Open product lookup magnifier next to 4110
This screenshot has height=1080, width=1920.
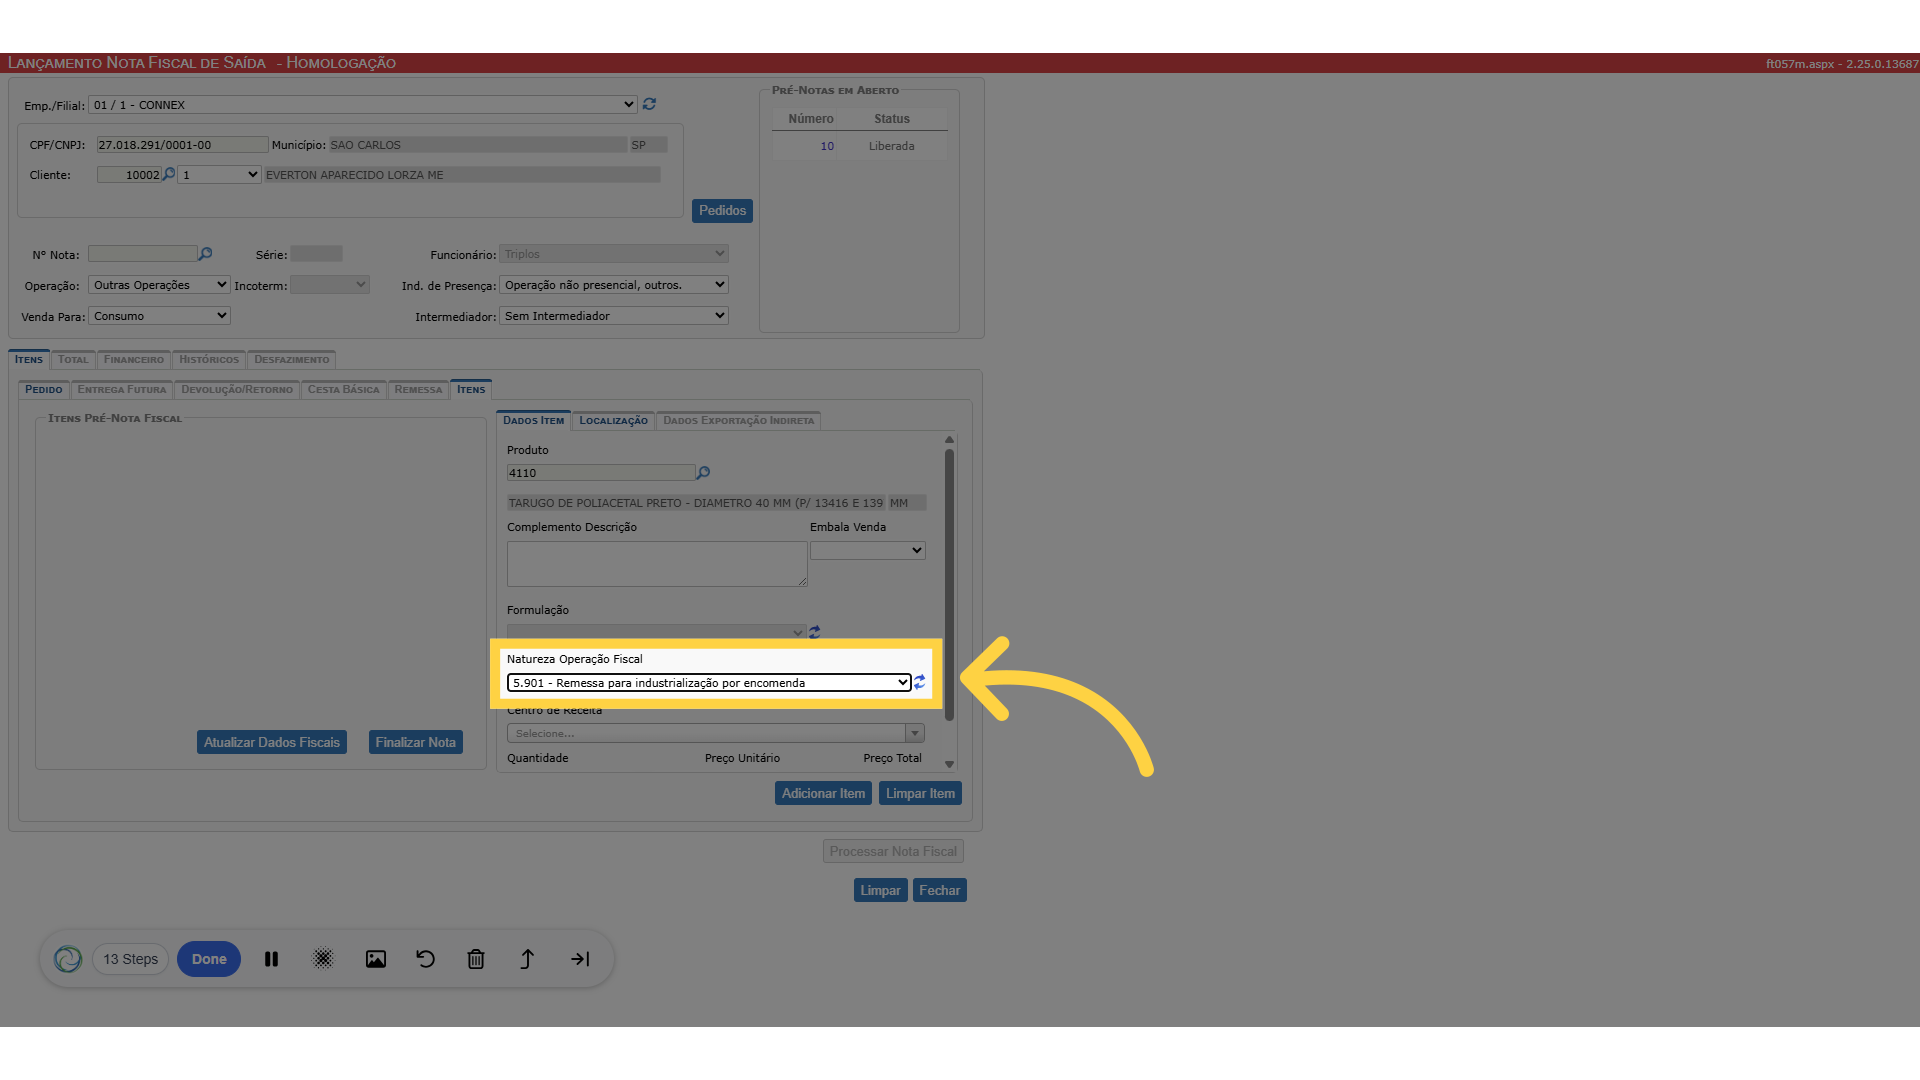703,473
